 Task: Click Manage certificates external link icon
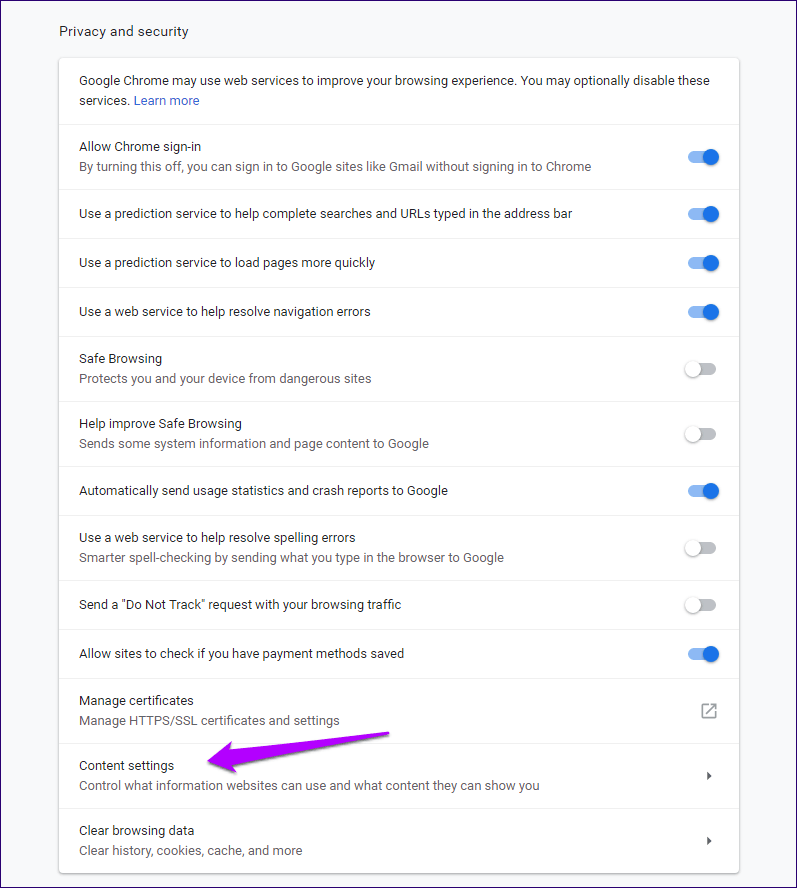(709, 711)
